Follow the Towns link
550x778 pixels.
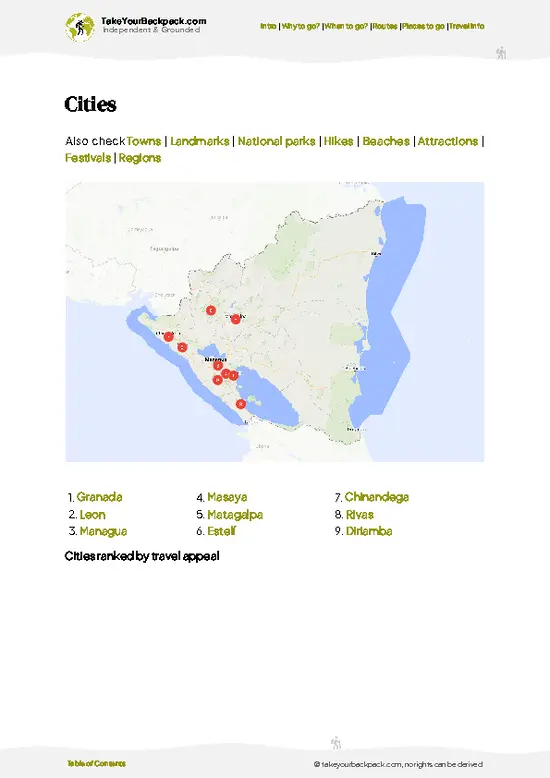point(143,141)
